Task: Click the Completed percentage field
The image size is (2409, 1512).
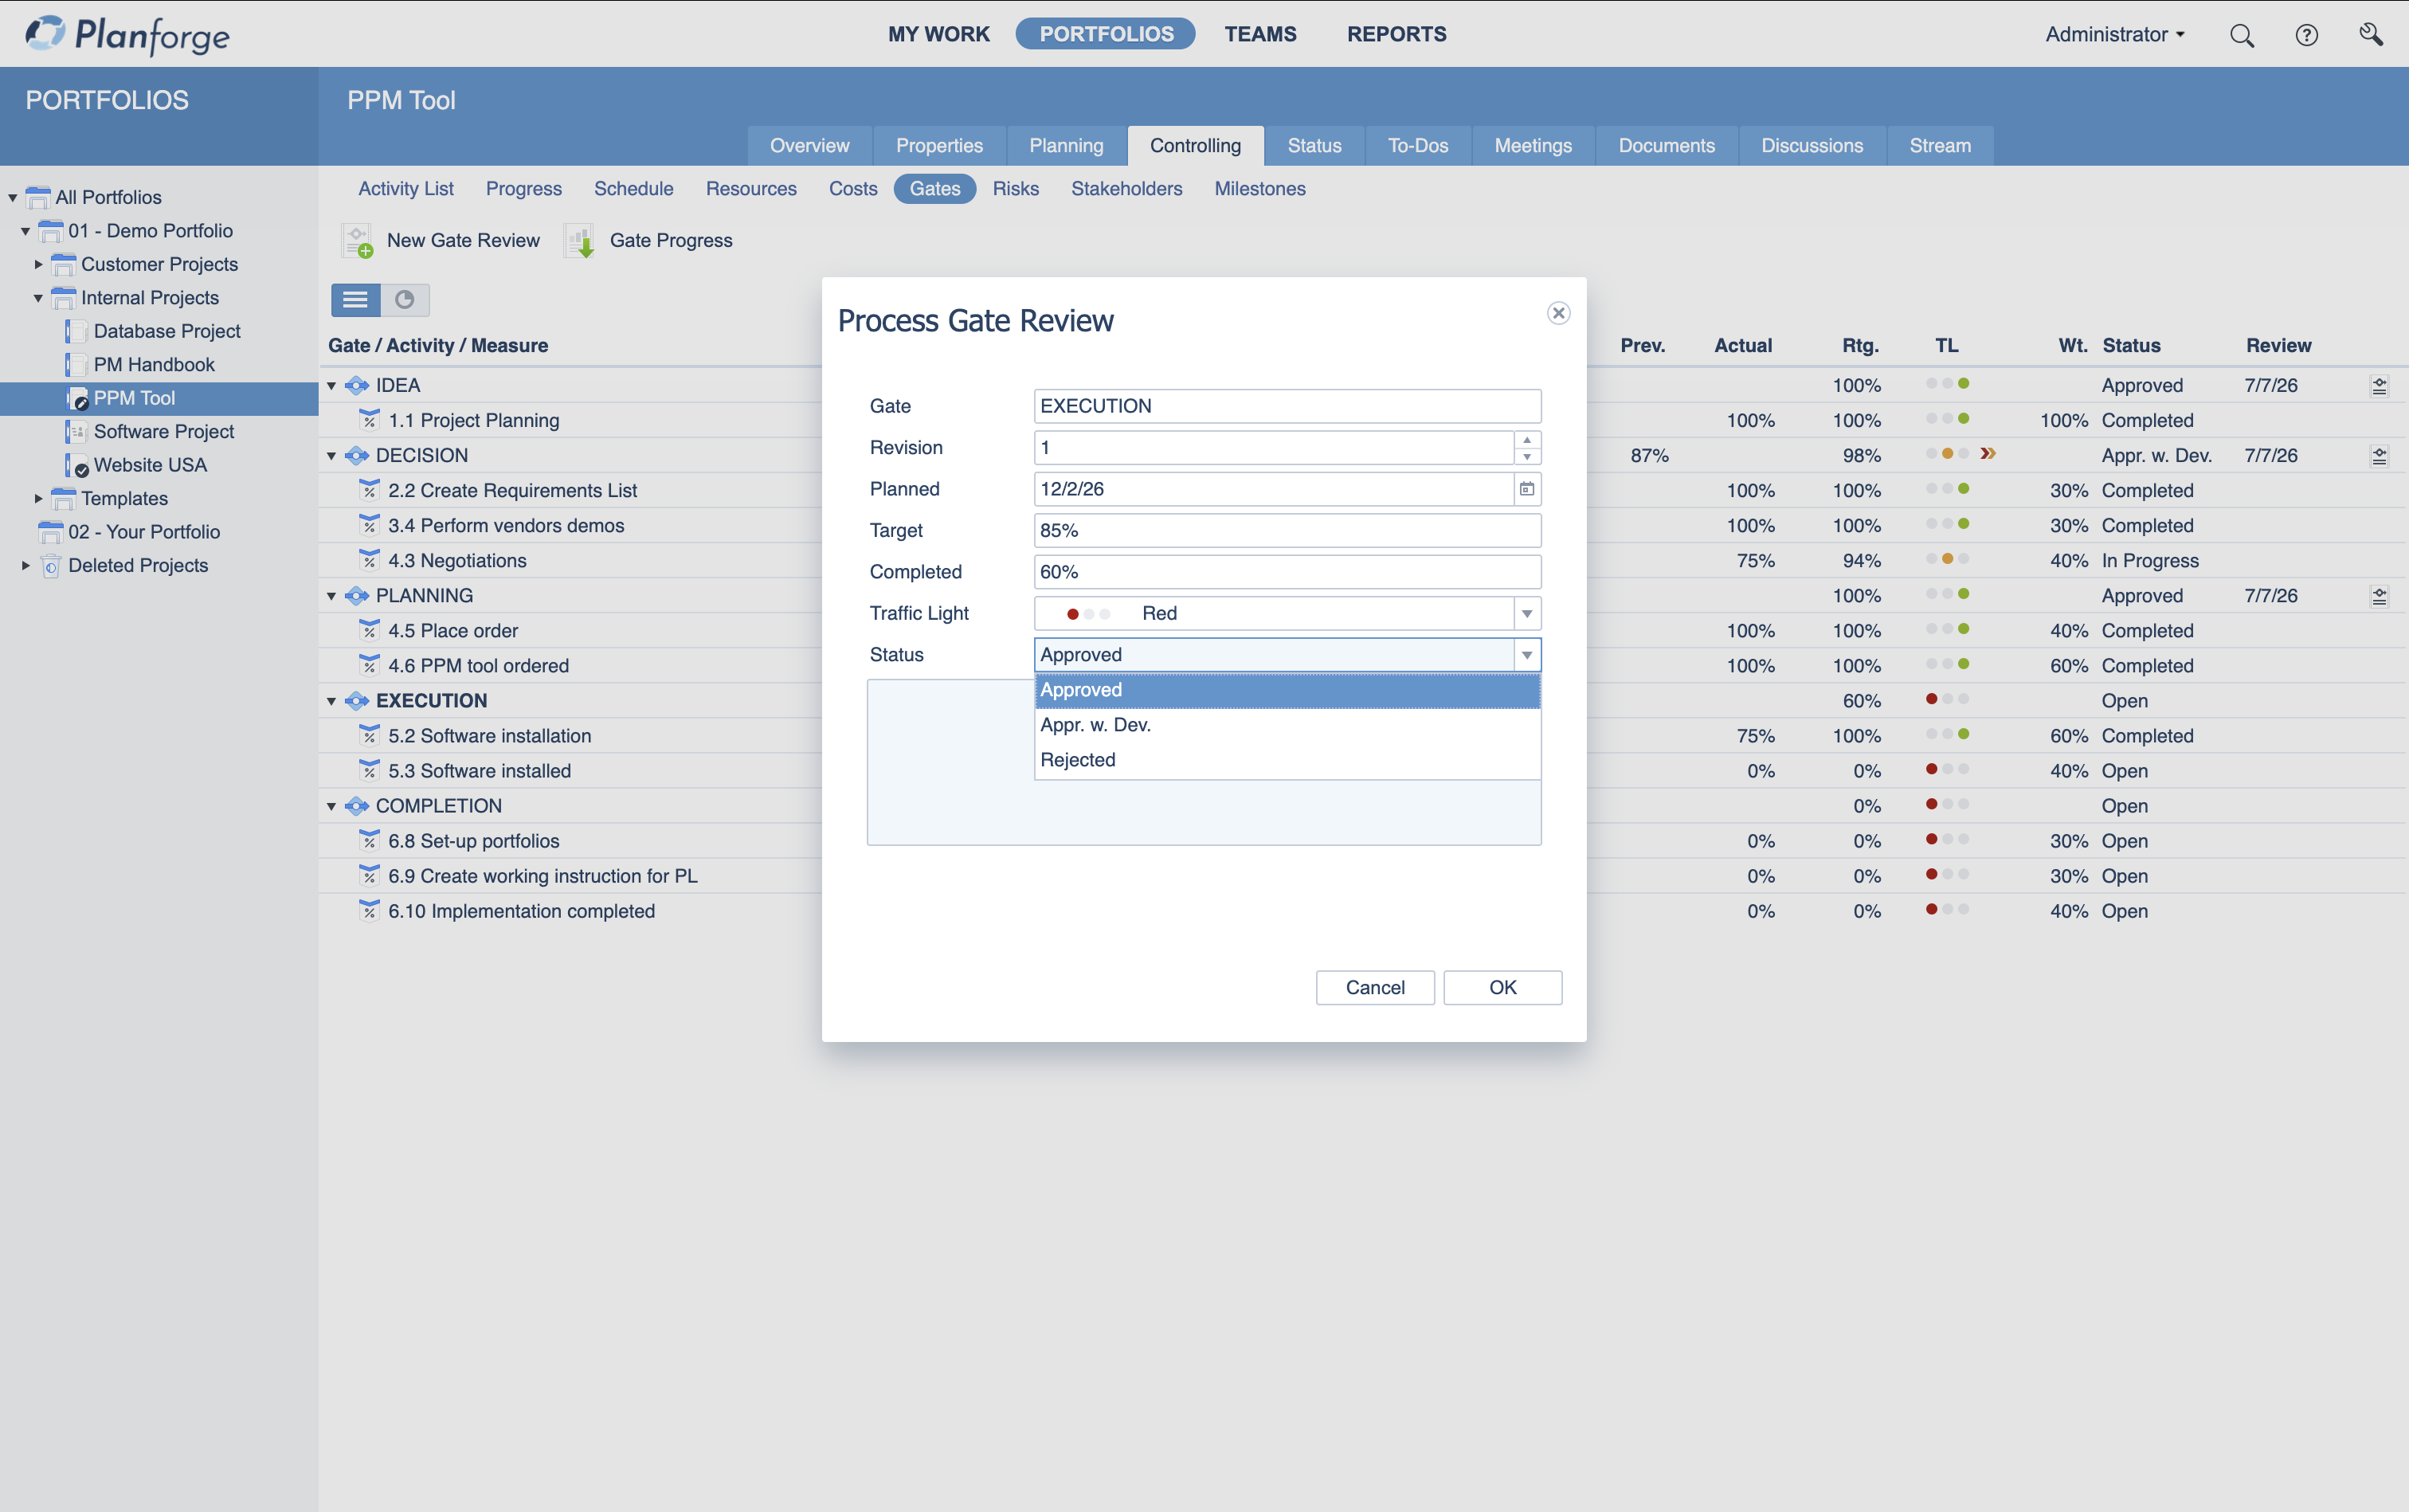Action: pos(1287,572)
